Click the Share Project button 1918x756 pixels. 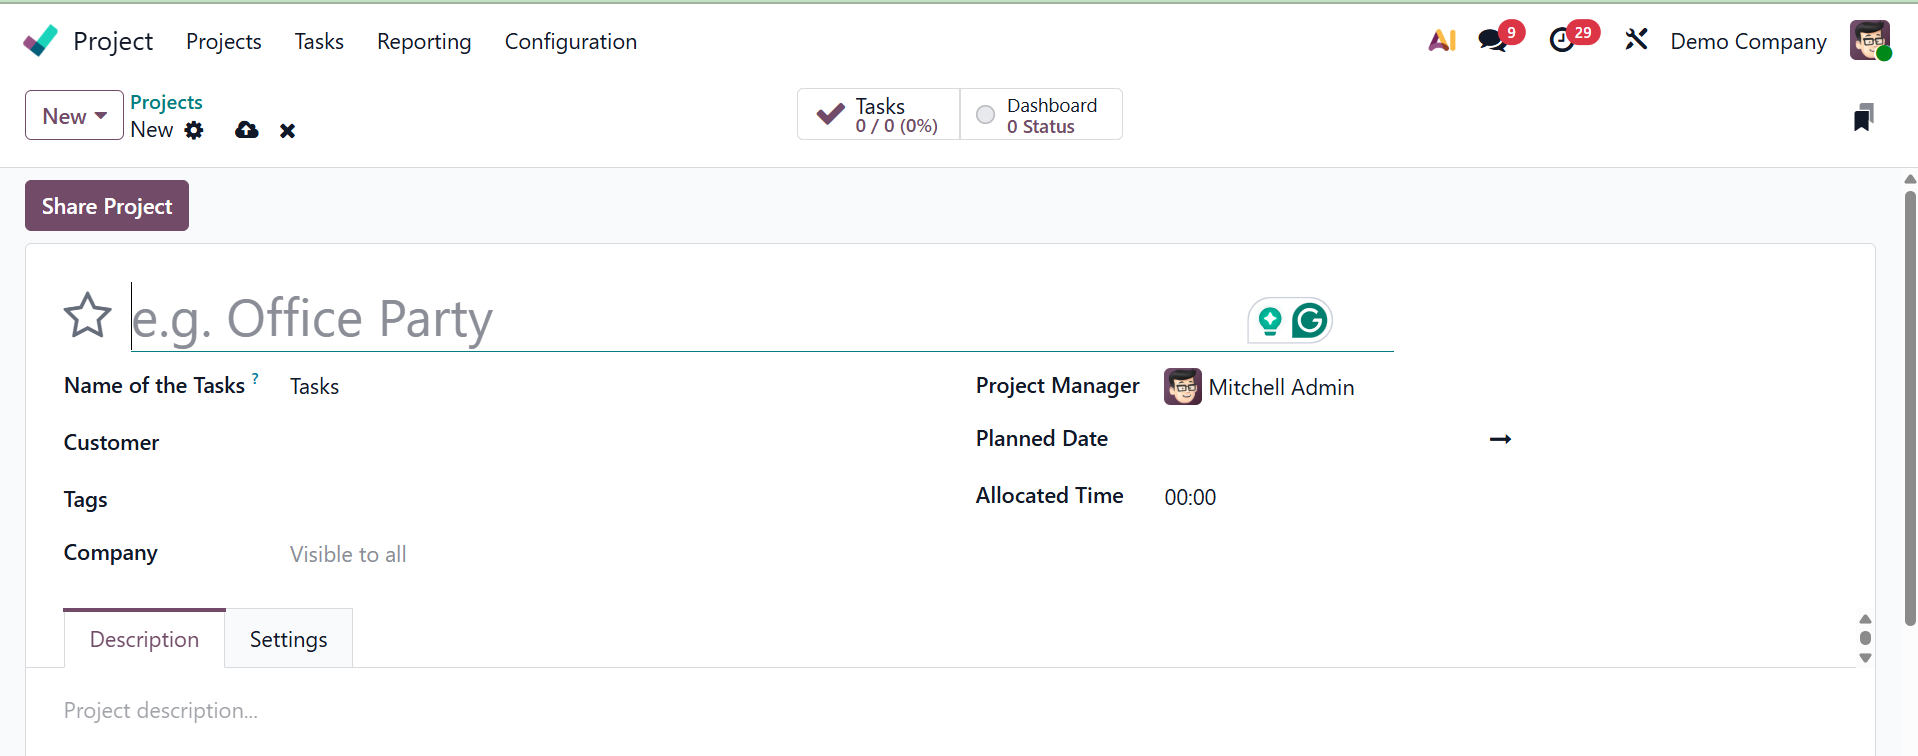point(107,206)
